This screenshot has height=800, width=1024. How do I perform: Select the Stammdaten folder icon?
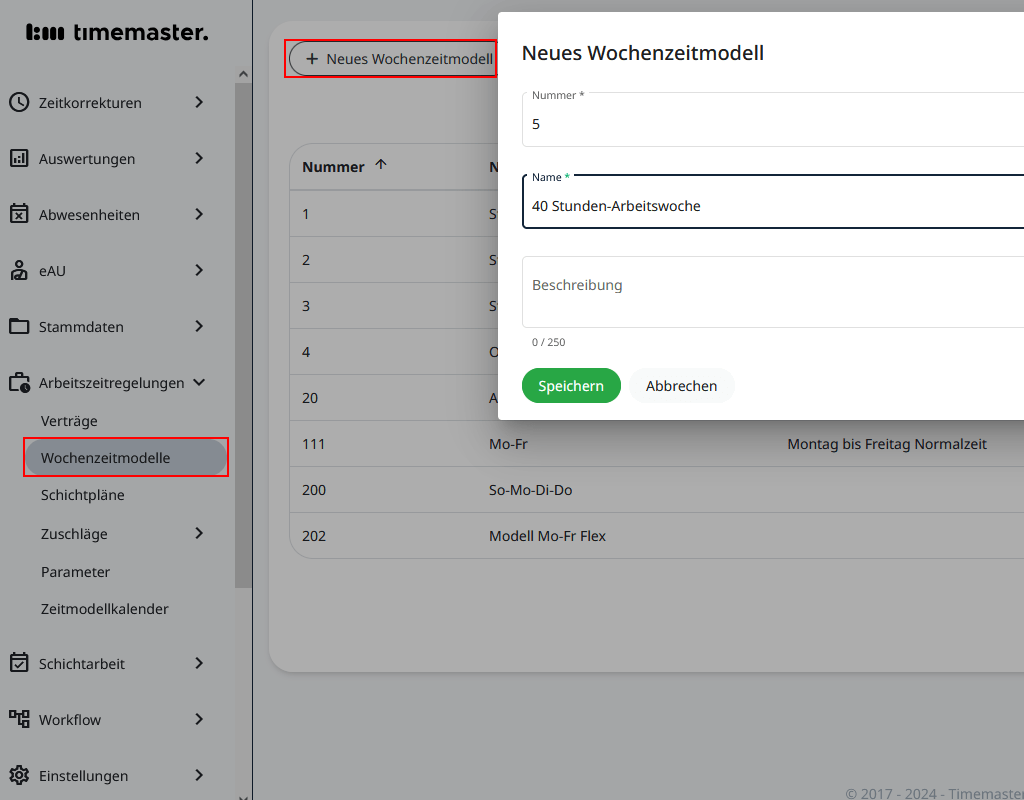click(x=19, y=326)
